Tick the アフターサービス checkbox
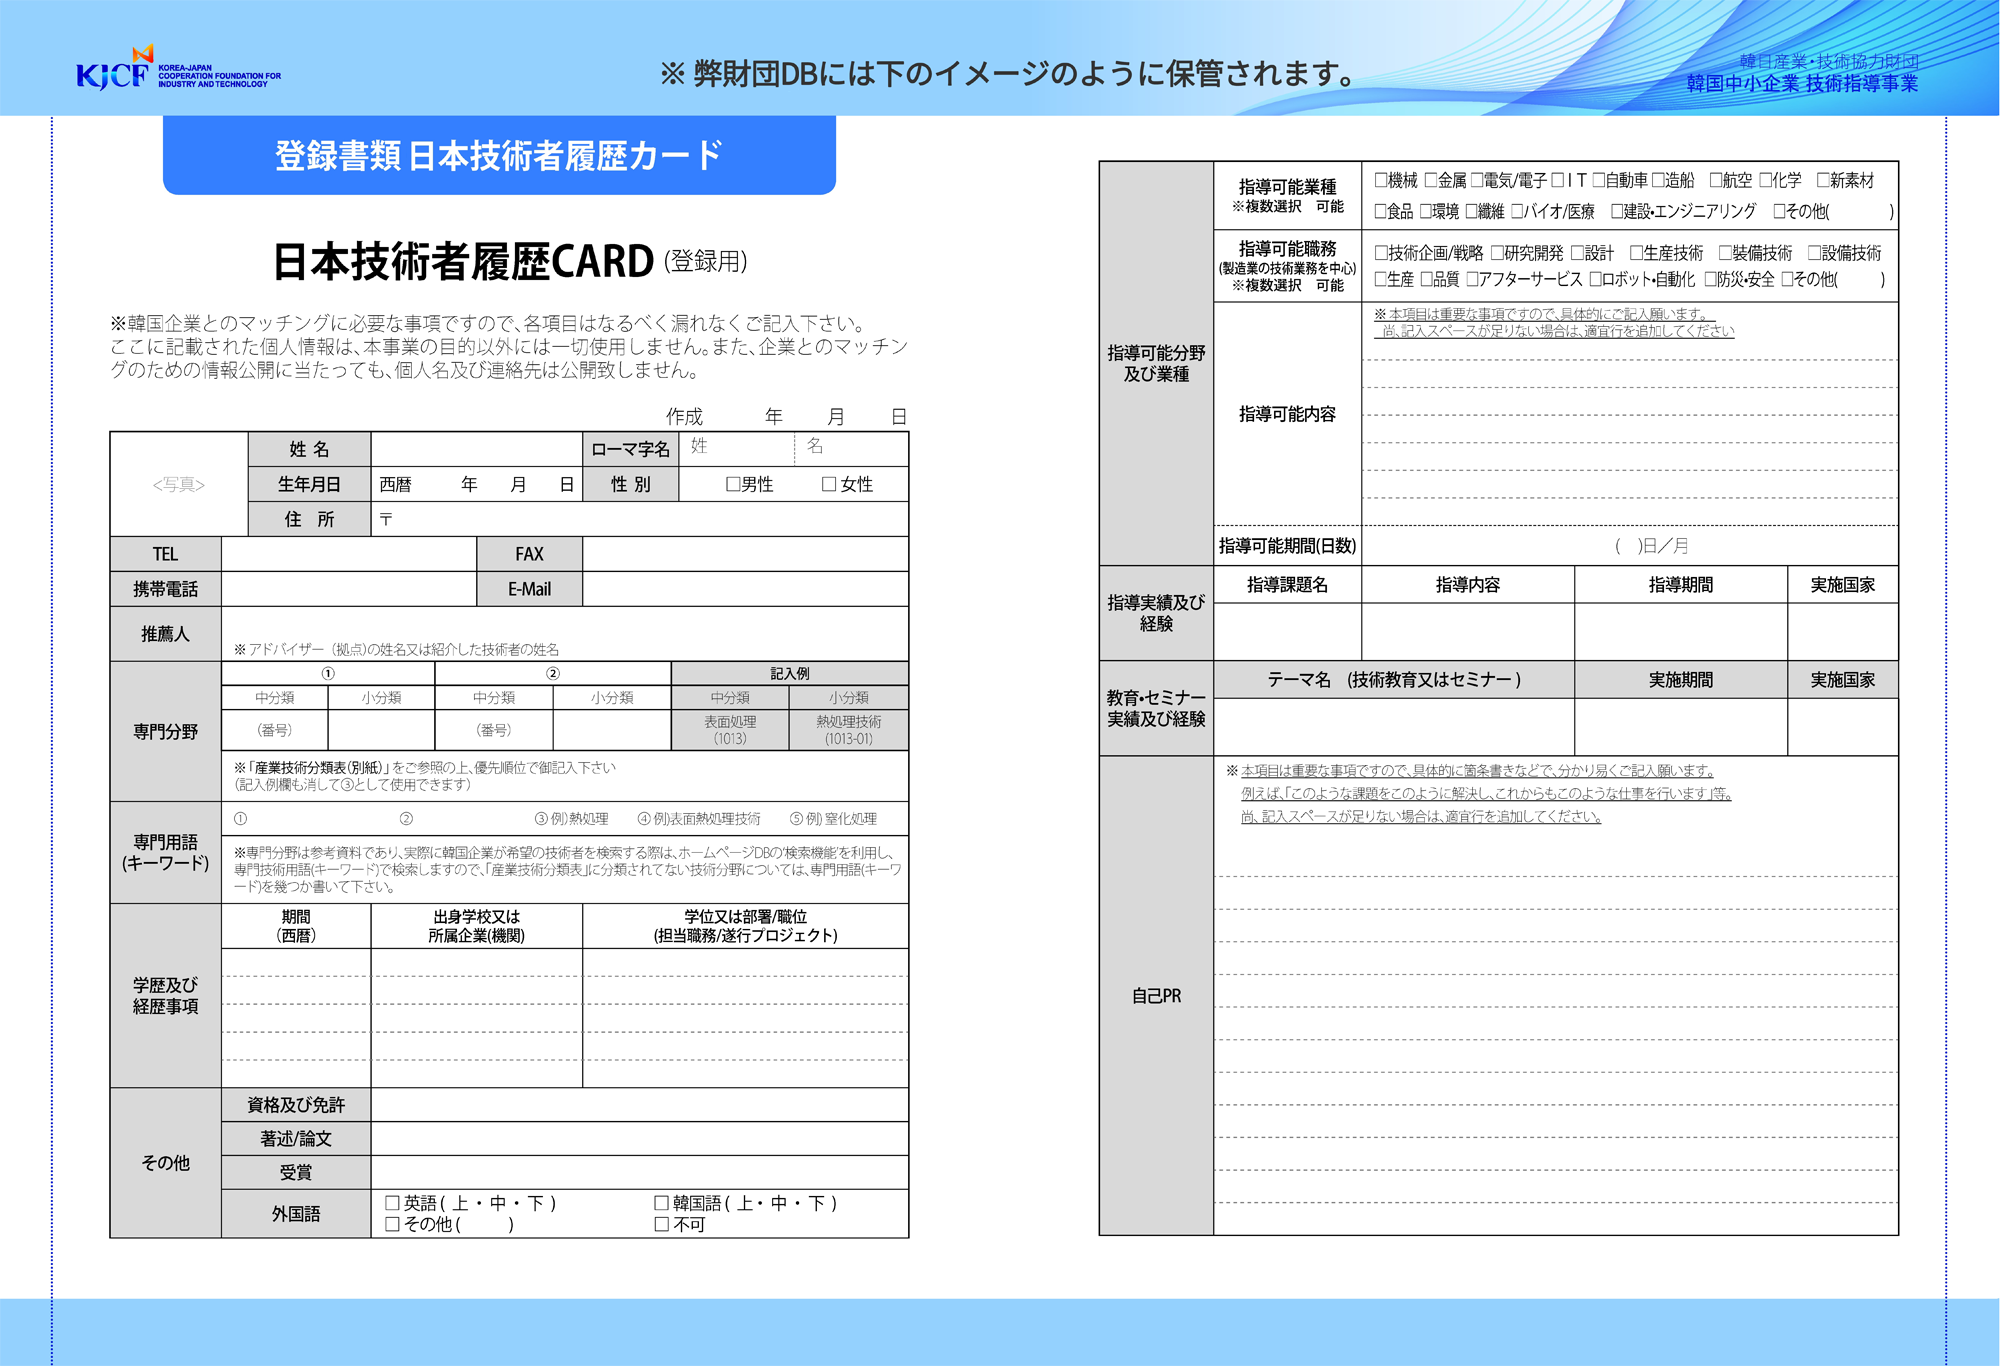 coord(1473,279)
